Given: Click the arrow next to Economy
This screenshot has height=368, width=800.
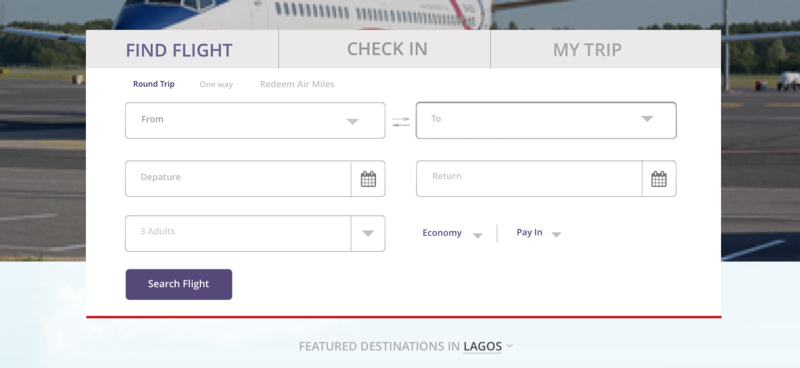Looking at the screenshot, I should tap(478, 235).
